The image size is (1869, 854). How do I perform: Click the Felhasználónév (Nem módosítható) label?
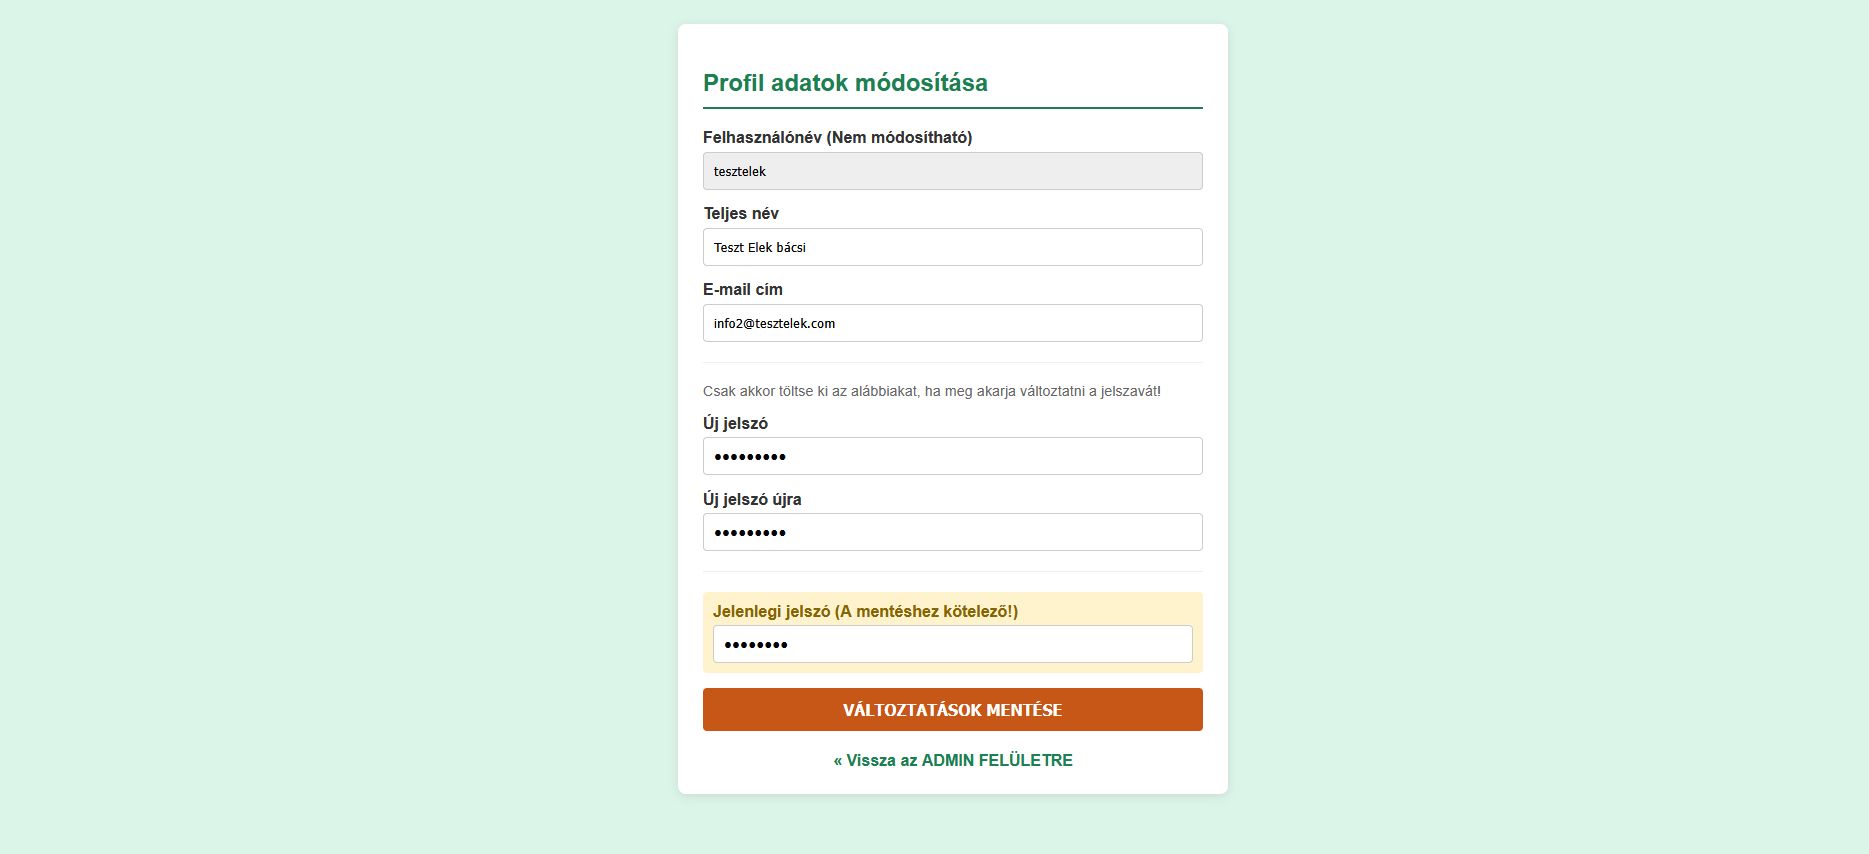(837, 137)
